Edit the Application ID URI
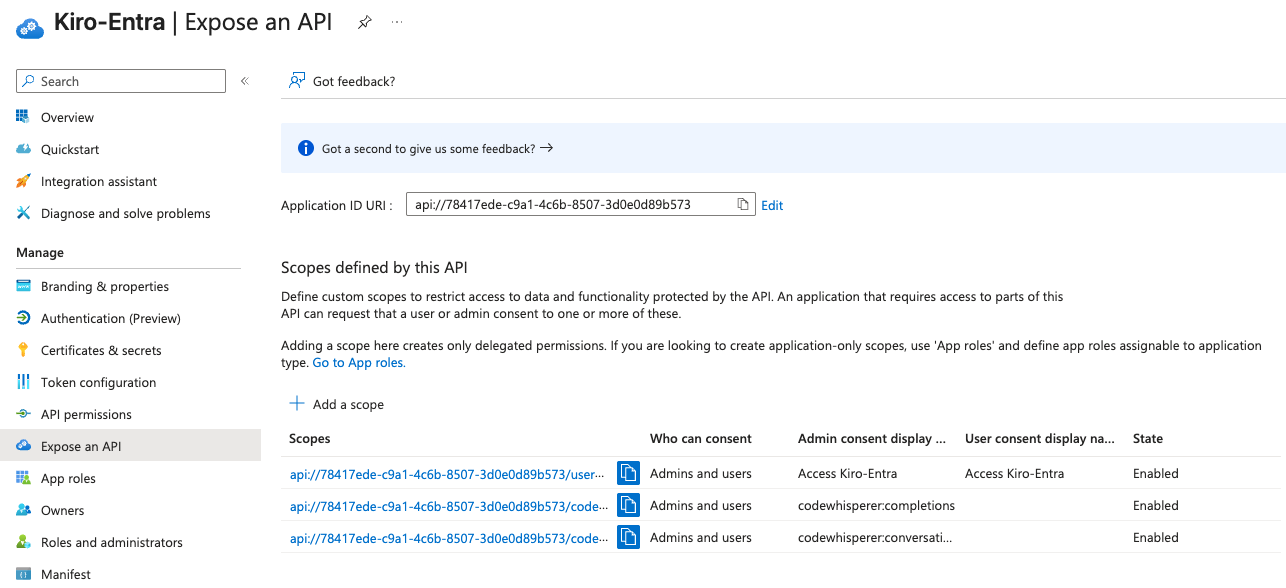Screen dimensions: 1286x588 pos(772,205)
